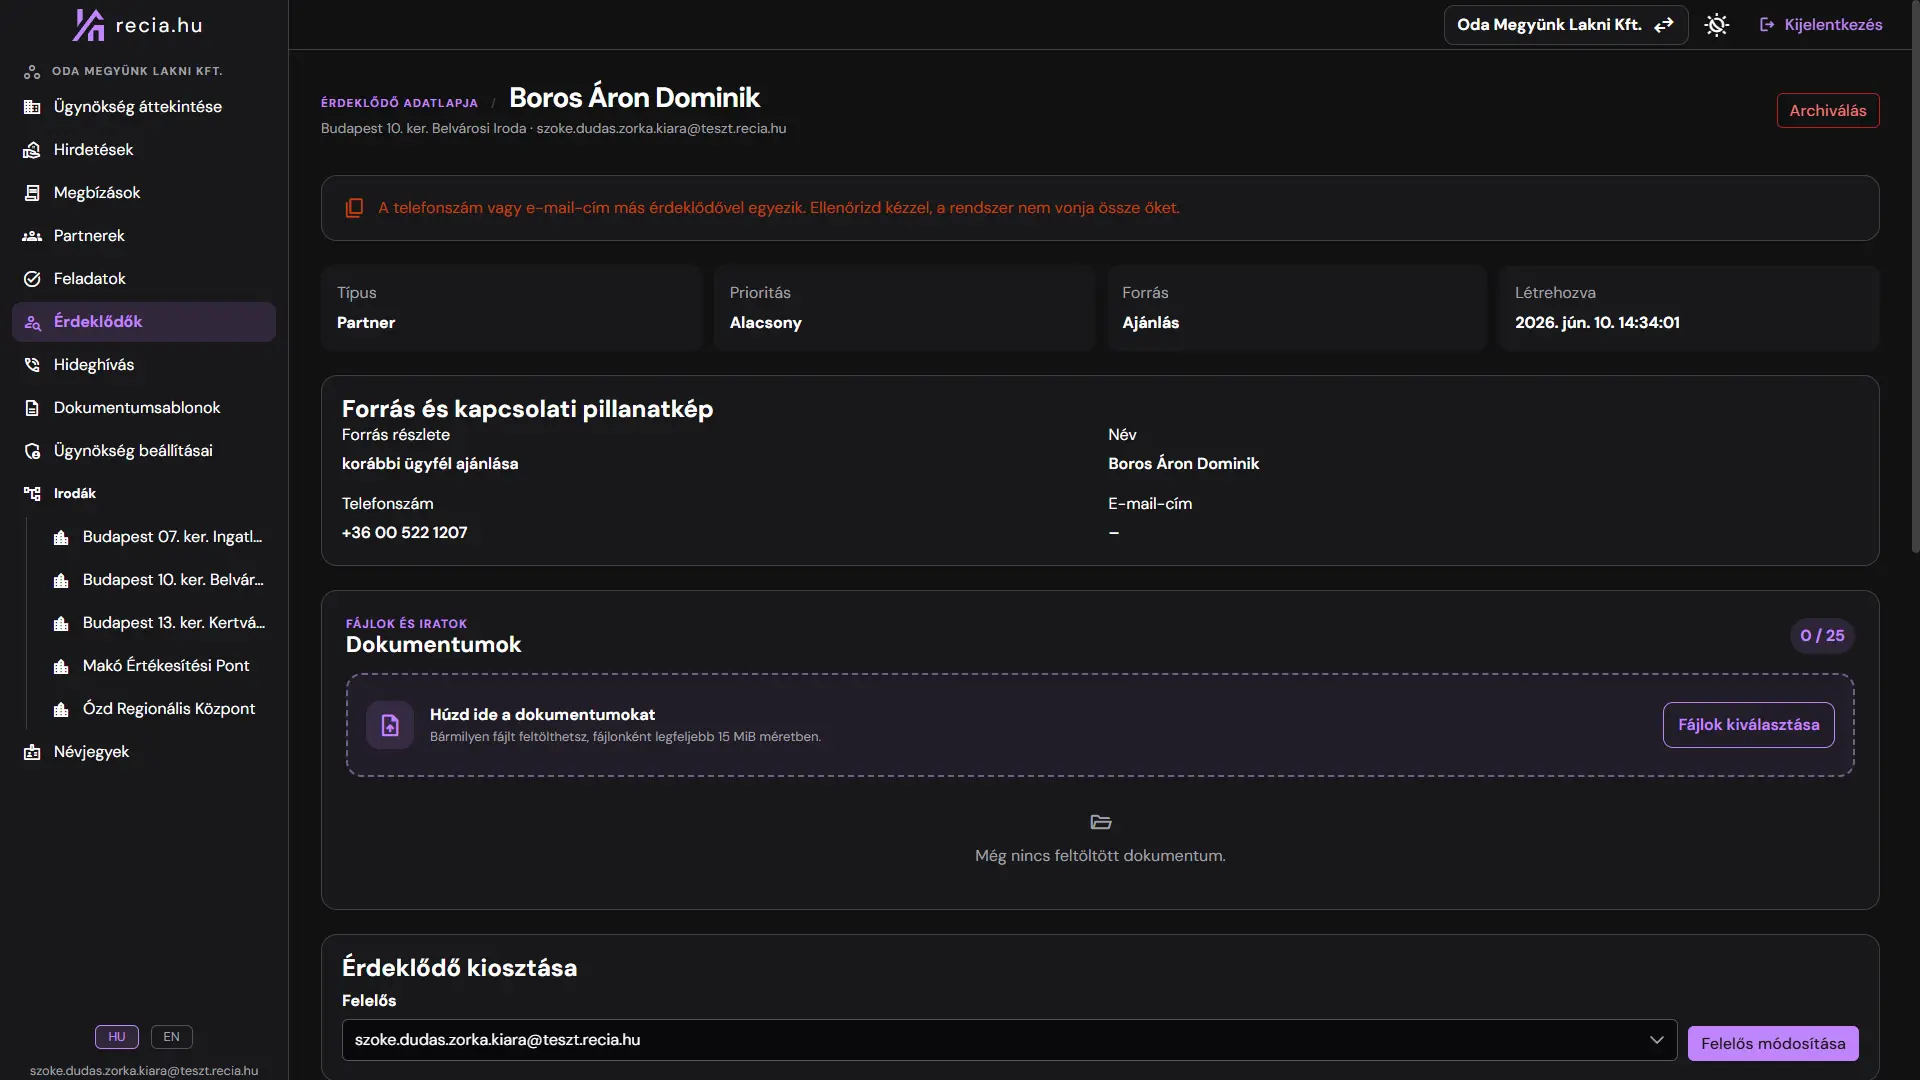1920x1080 pixels.
Task: Switch language to HU
Action: pos(117,1037)
